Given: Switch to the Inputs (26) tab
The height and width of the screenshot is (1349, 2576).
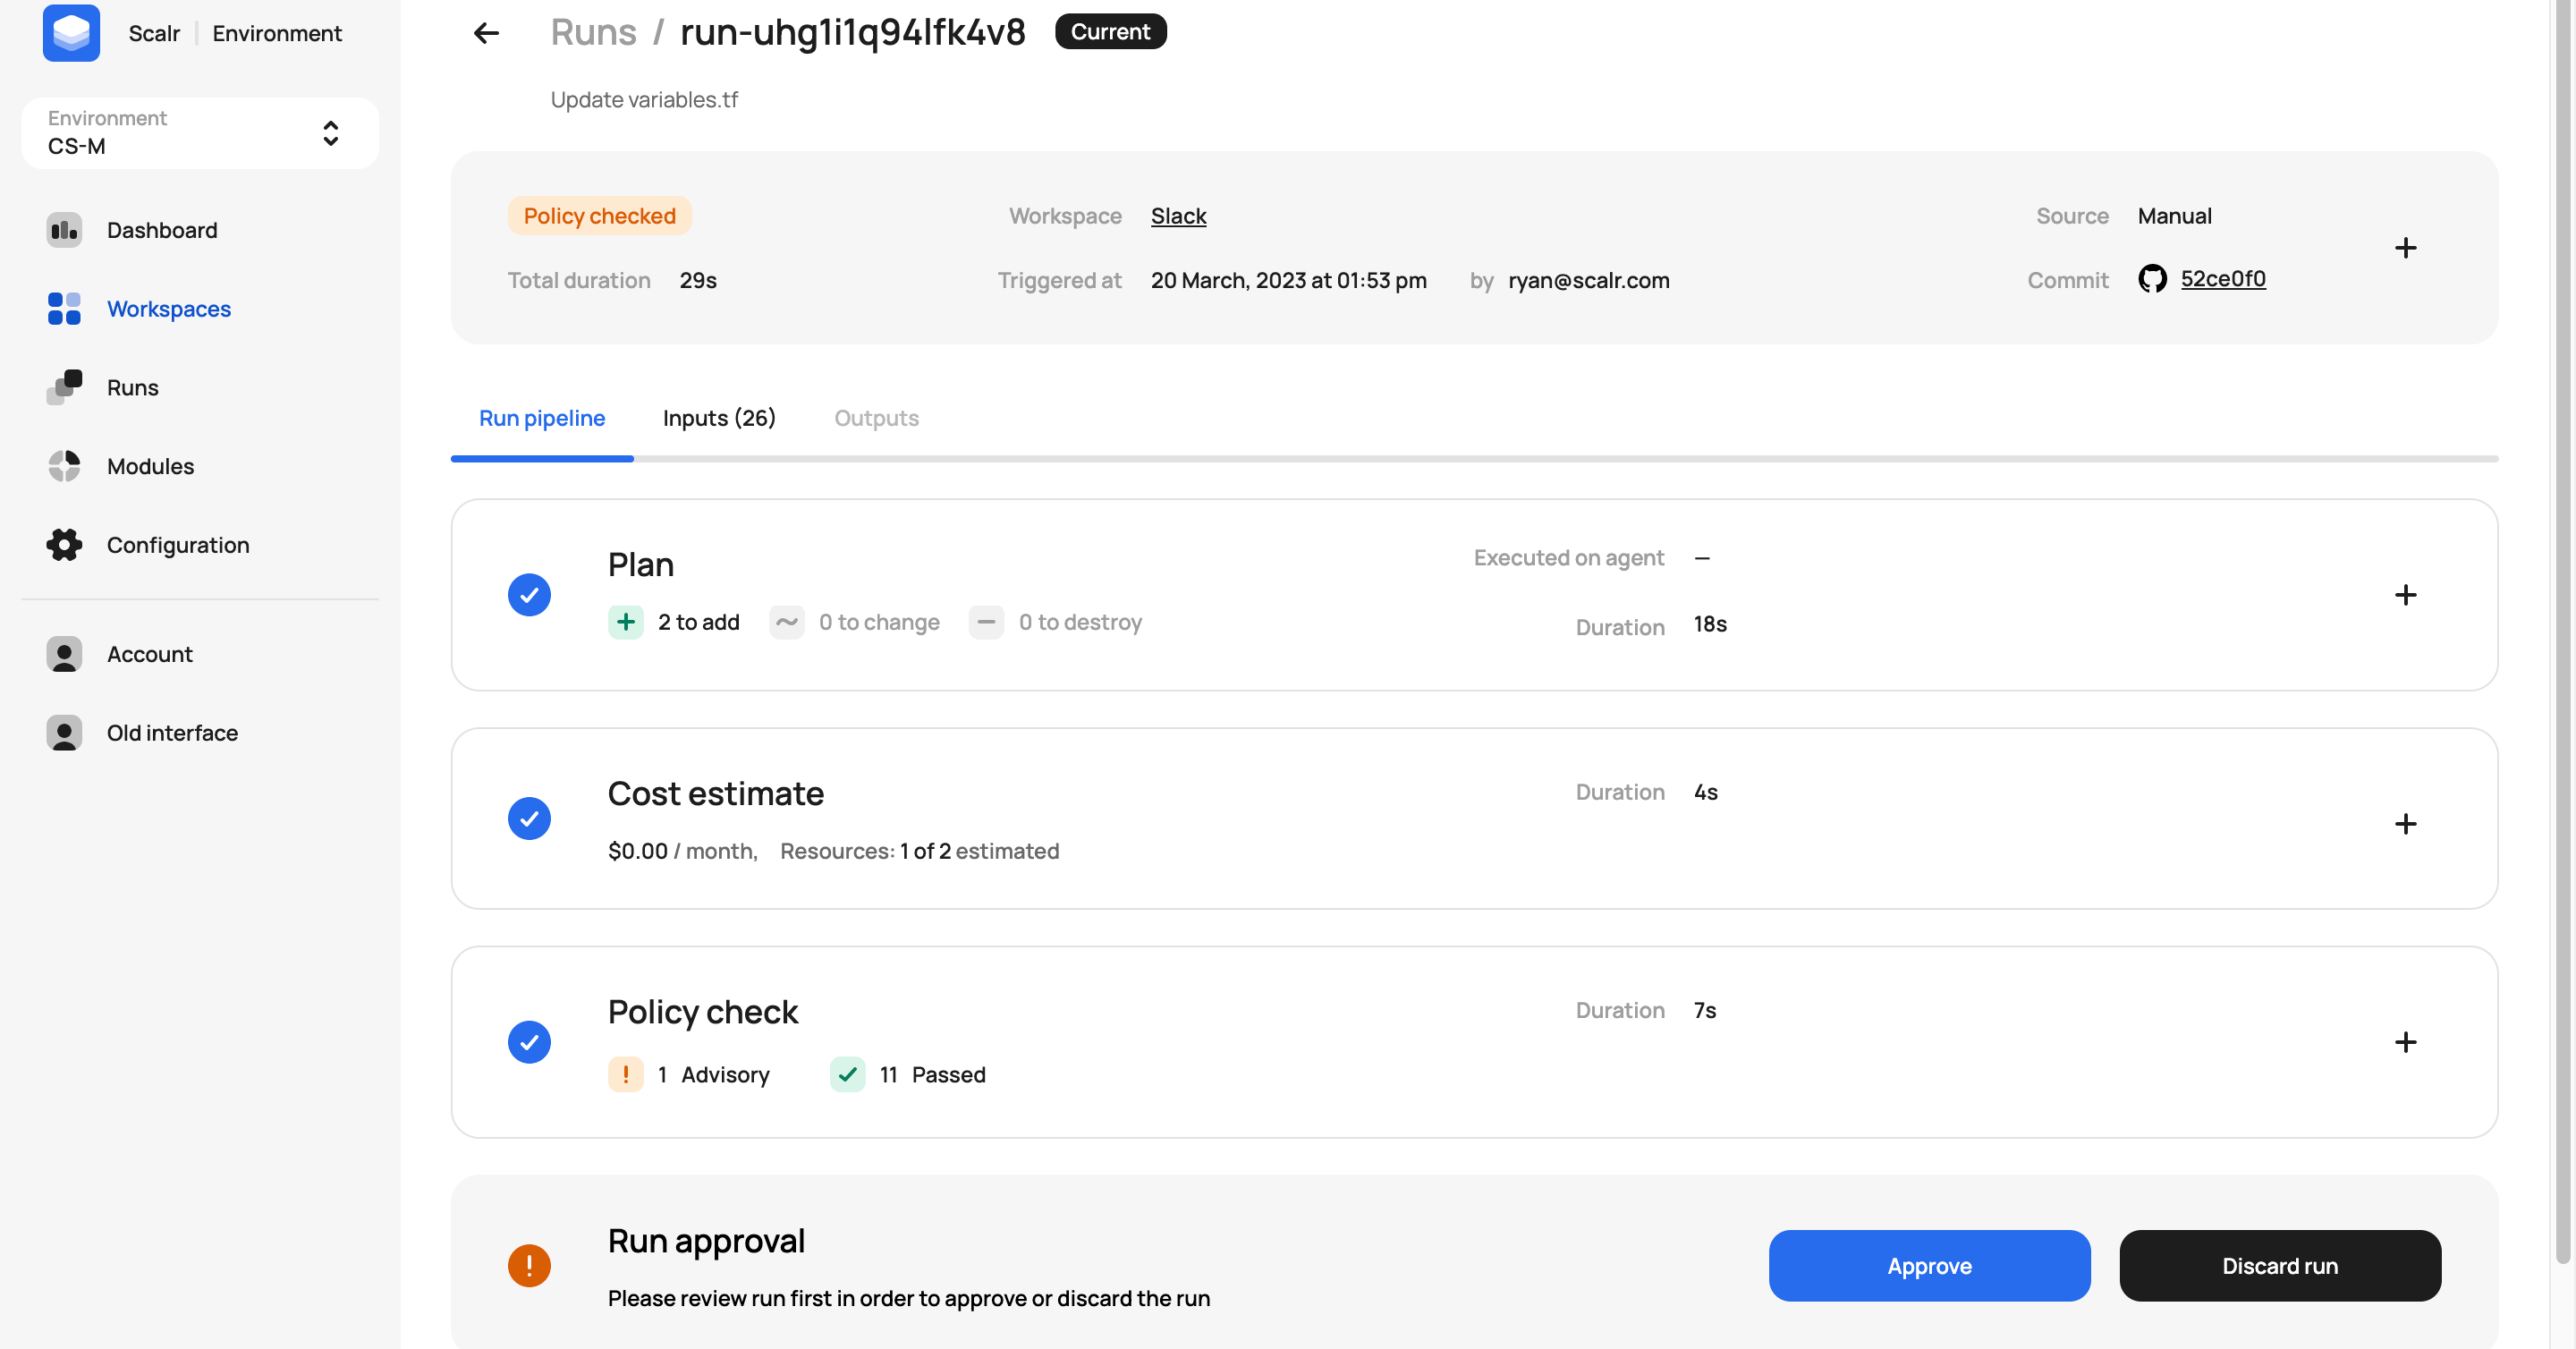Looking at the screenshot, I should point(718,418).
